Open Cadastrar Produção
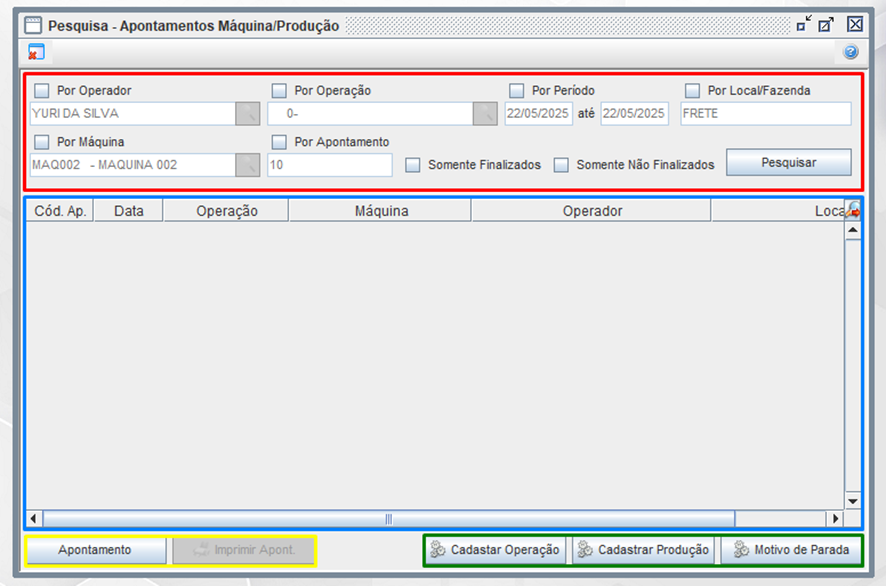This screenshot has height=586, width=886. [x=644, y=550]
